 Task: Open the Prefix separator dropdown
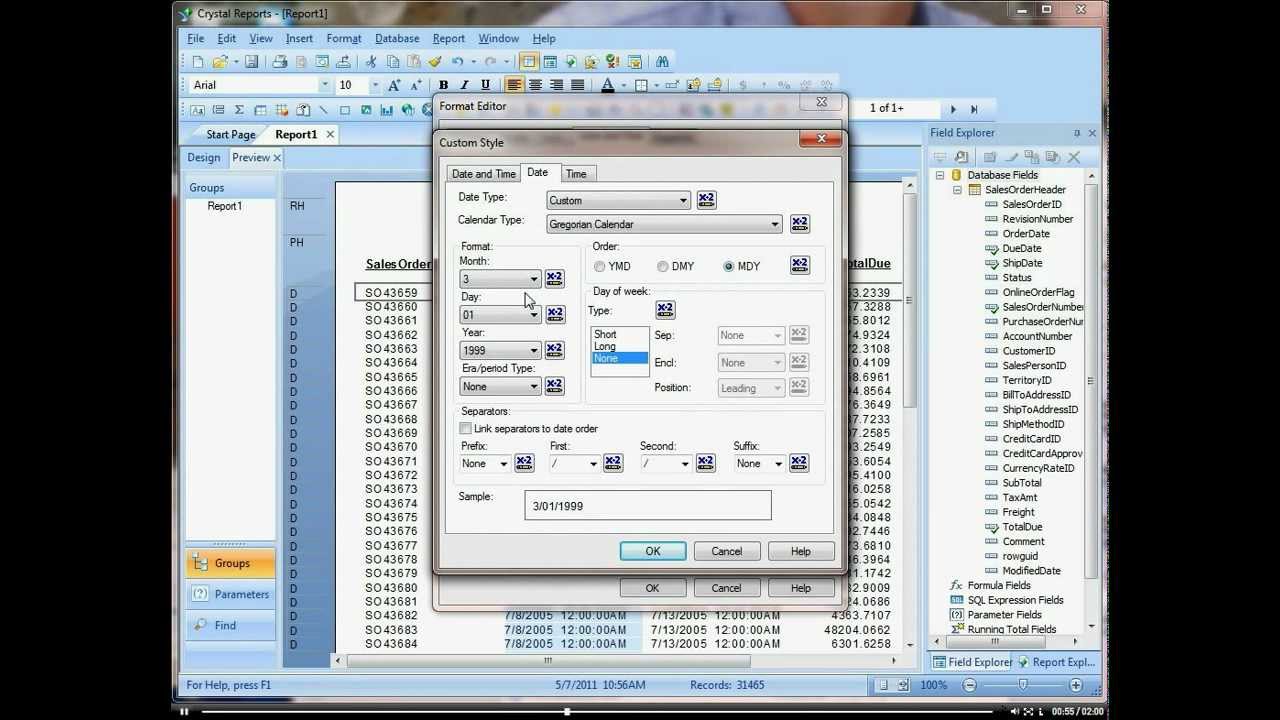(x=503, y=464)
